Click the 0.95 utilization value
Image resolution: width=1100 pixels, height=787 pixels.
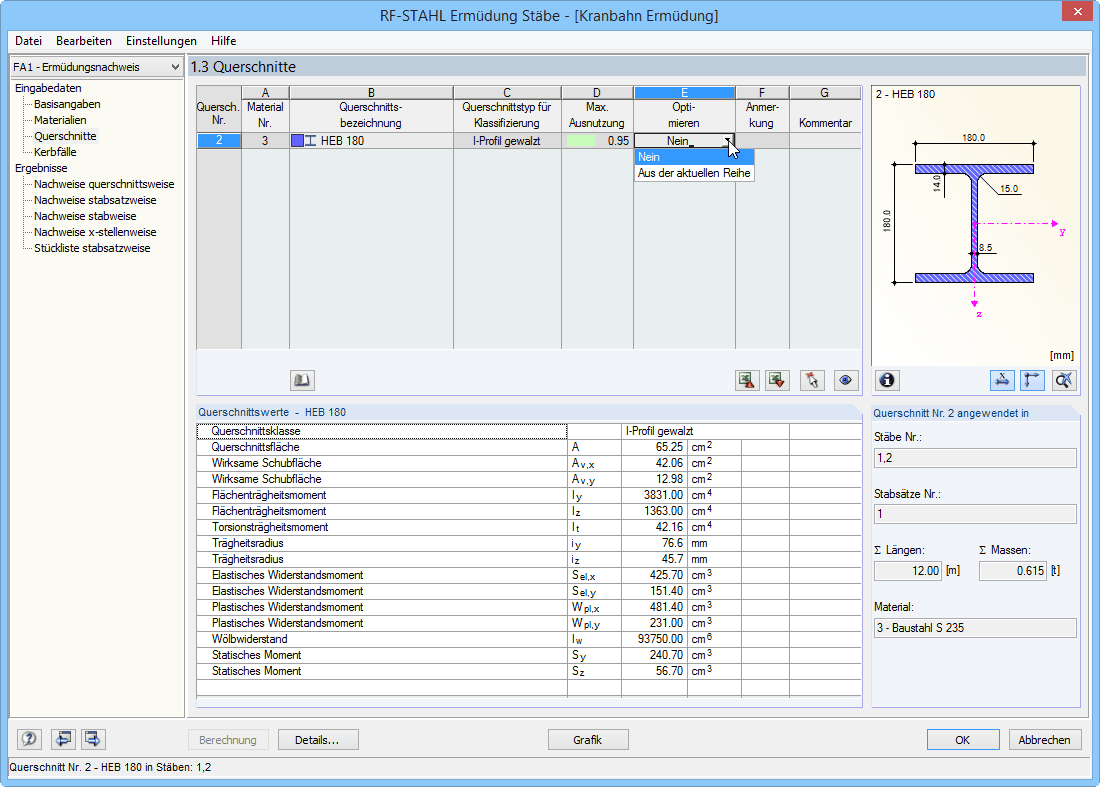click(618, 141)
